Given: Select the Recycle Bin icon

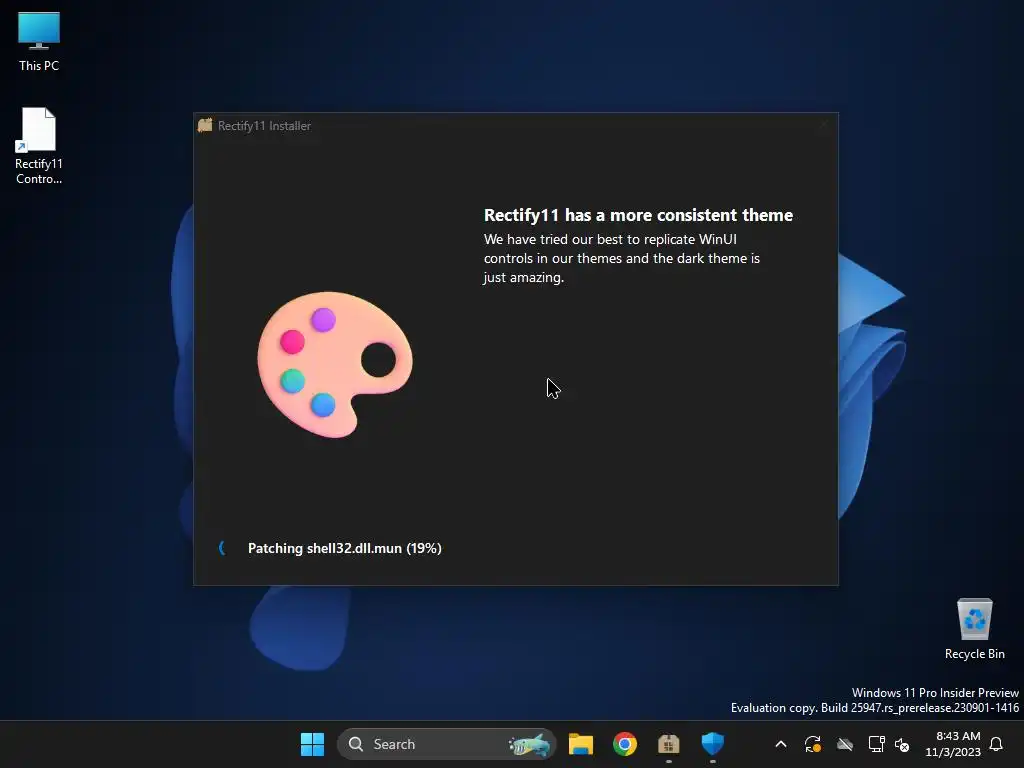Looking at the screenshot, I should pos(974,629).
